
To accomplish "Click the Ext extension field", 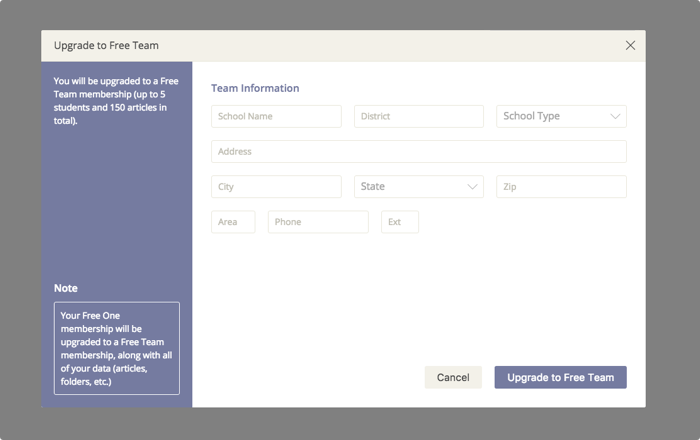I will 400,222.
